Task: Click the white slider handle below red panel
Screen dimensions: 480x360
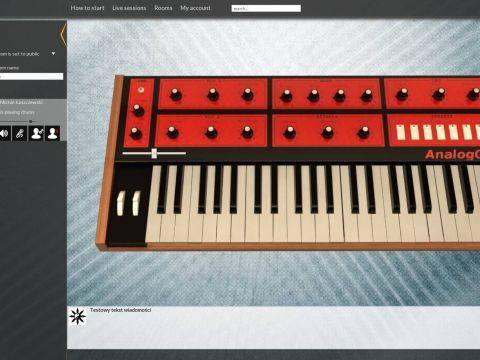Action: point(154,153)
